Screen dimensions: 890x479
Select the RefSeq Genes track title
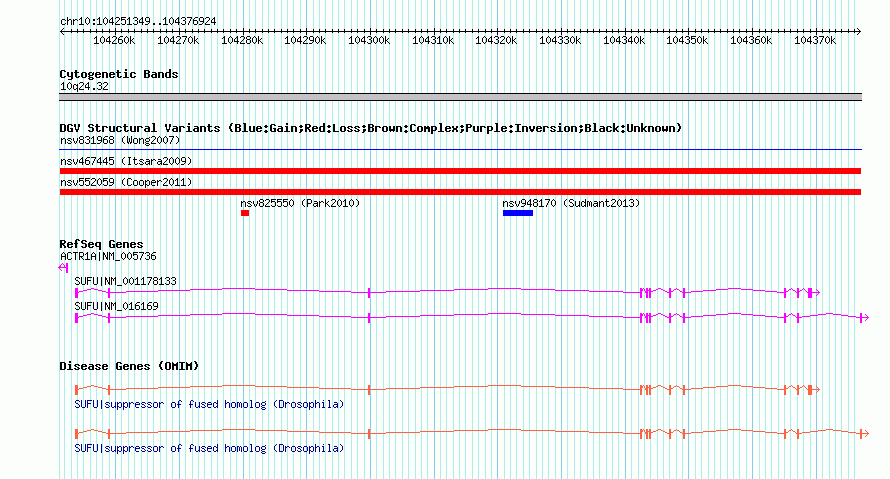click(x=101, y=244)
